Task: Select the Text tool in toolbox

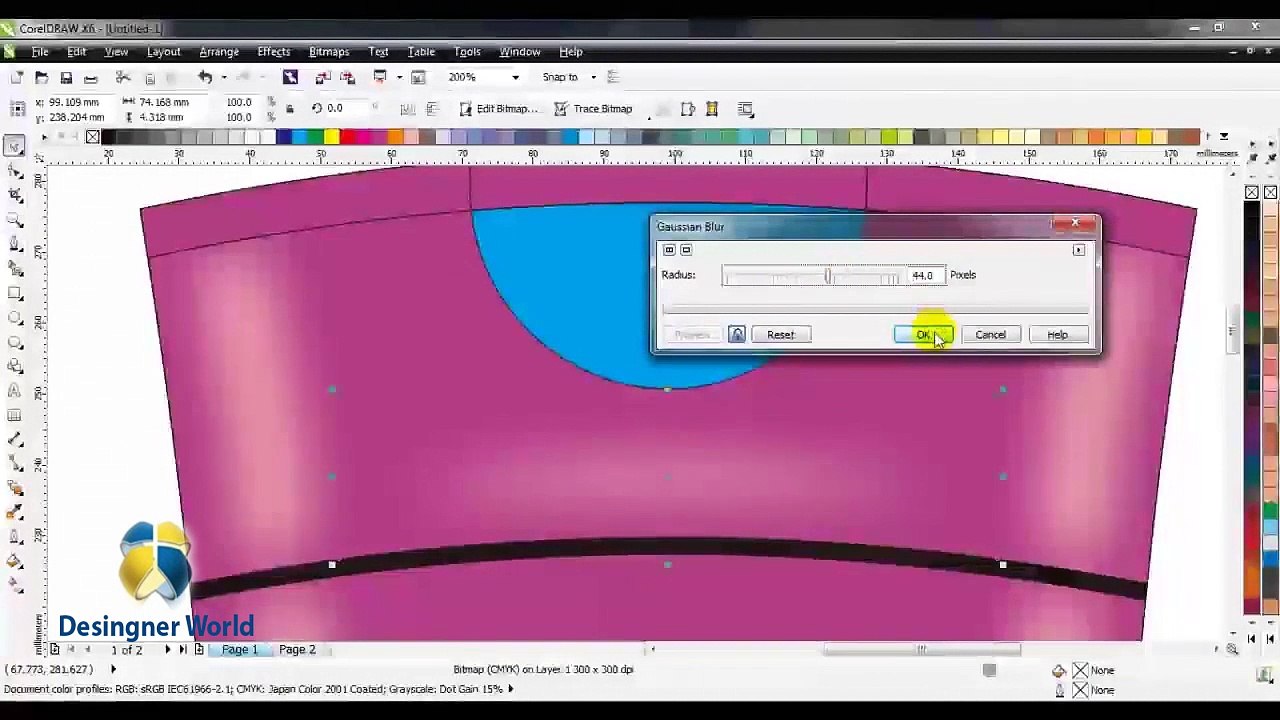Action: pyautogui.click(x=15, y=391)
